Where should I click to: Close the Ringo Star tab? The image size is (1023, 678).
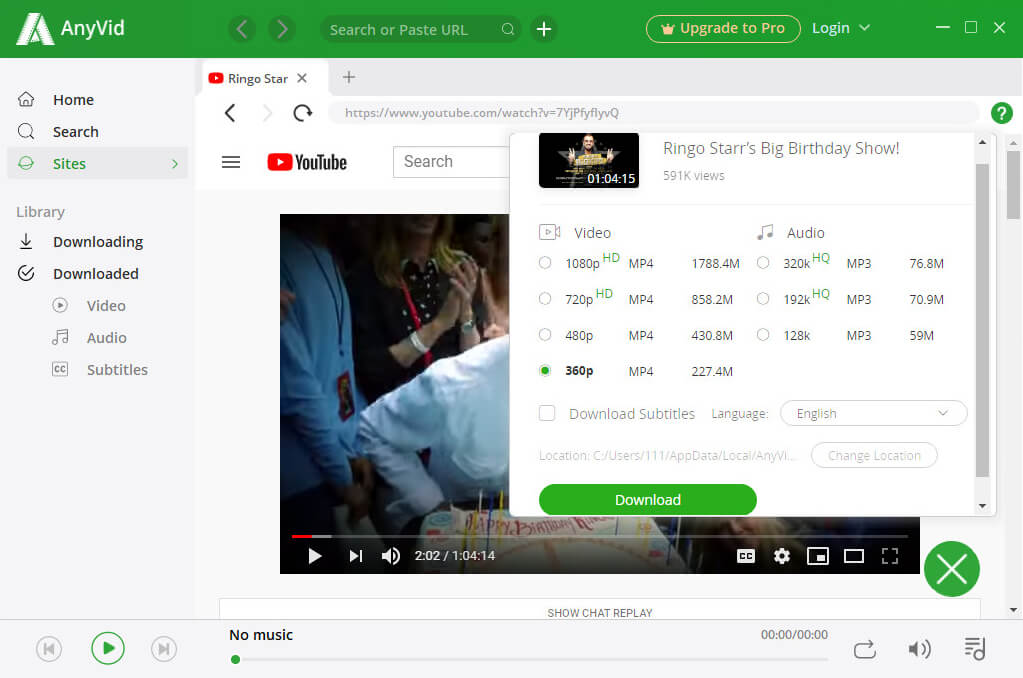pyautogui.click(x=301, y=78)
